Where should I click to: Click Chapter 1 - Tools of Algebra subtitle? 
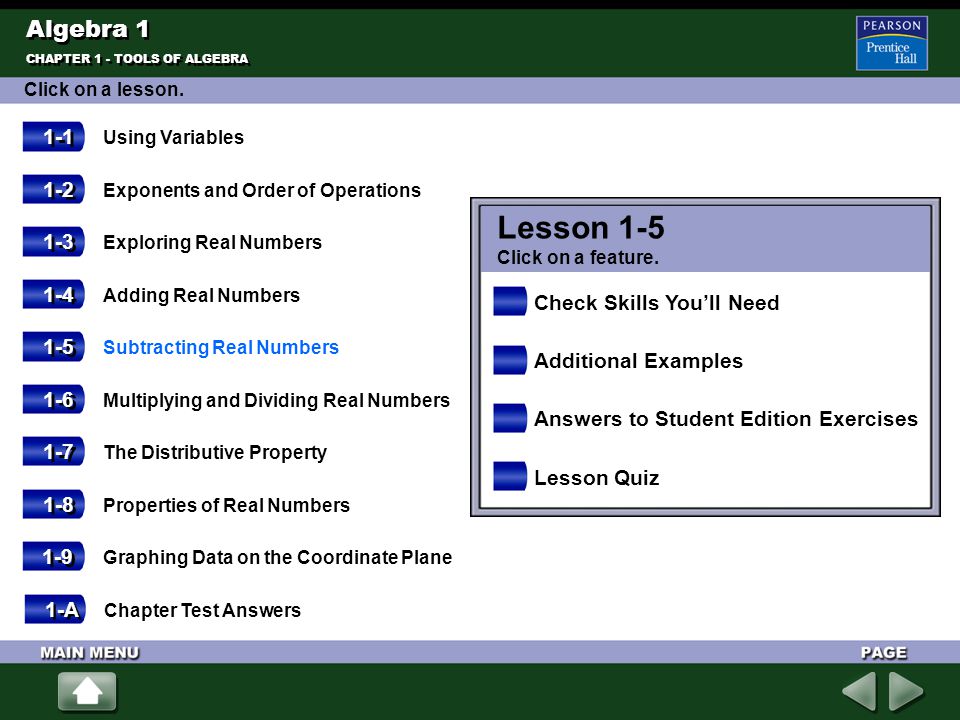[x=137, y=59]
